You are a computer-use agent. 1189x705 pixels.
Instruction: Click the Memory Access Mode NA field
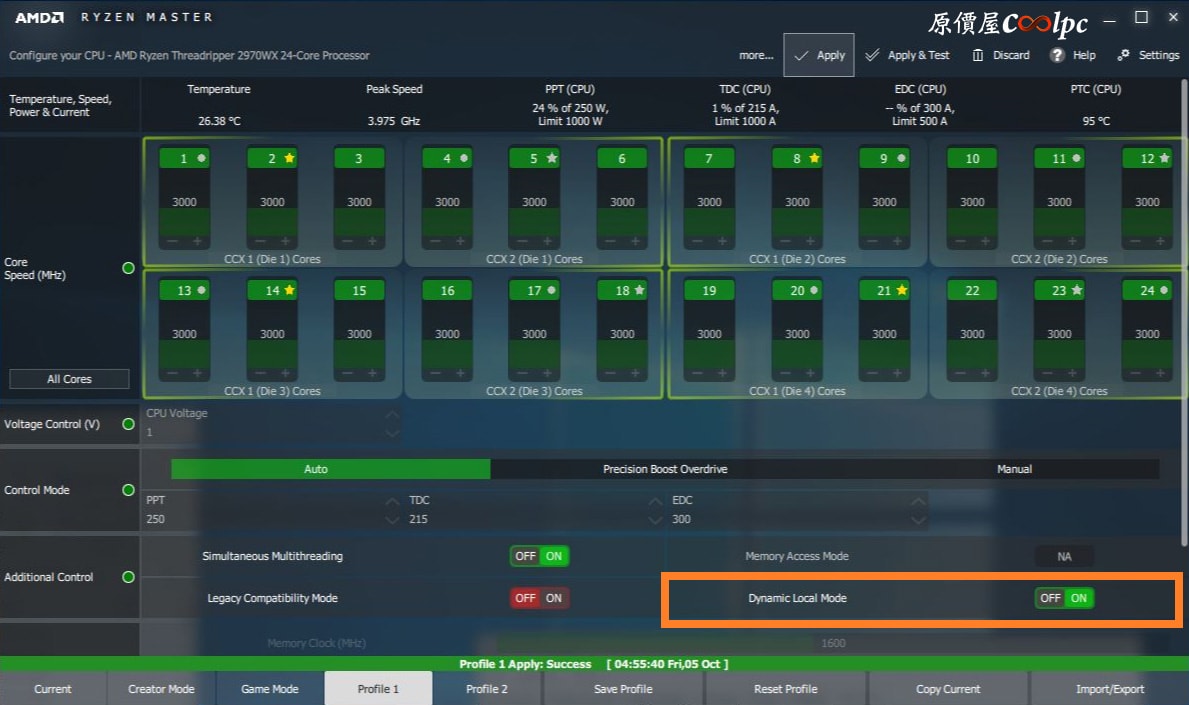tap(1064, 556)
